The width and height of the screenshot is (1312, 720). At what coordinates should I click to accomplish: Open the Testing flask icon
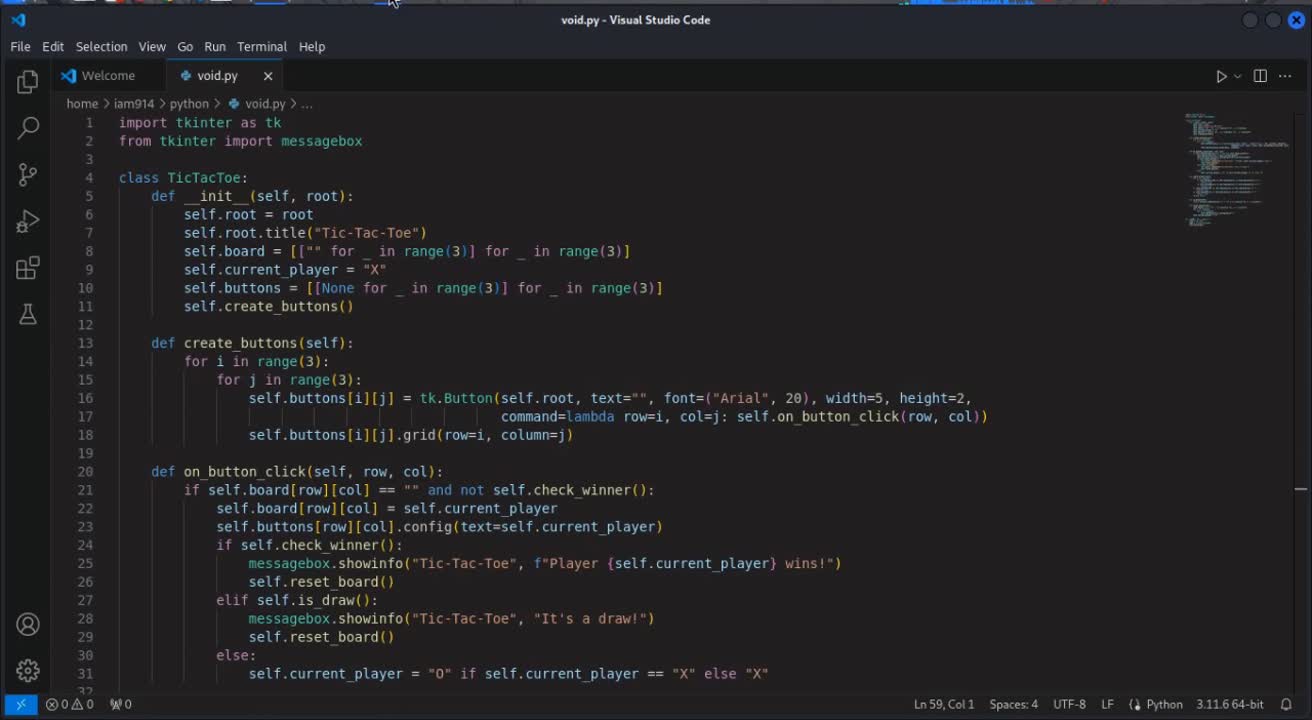(28, 315)
